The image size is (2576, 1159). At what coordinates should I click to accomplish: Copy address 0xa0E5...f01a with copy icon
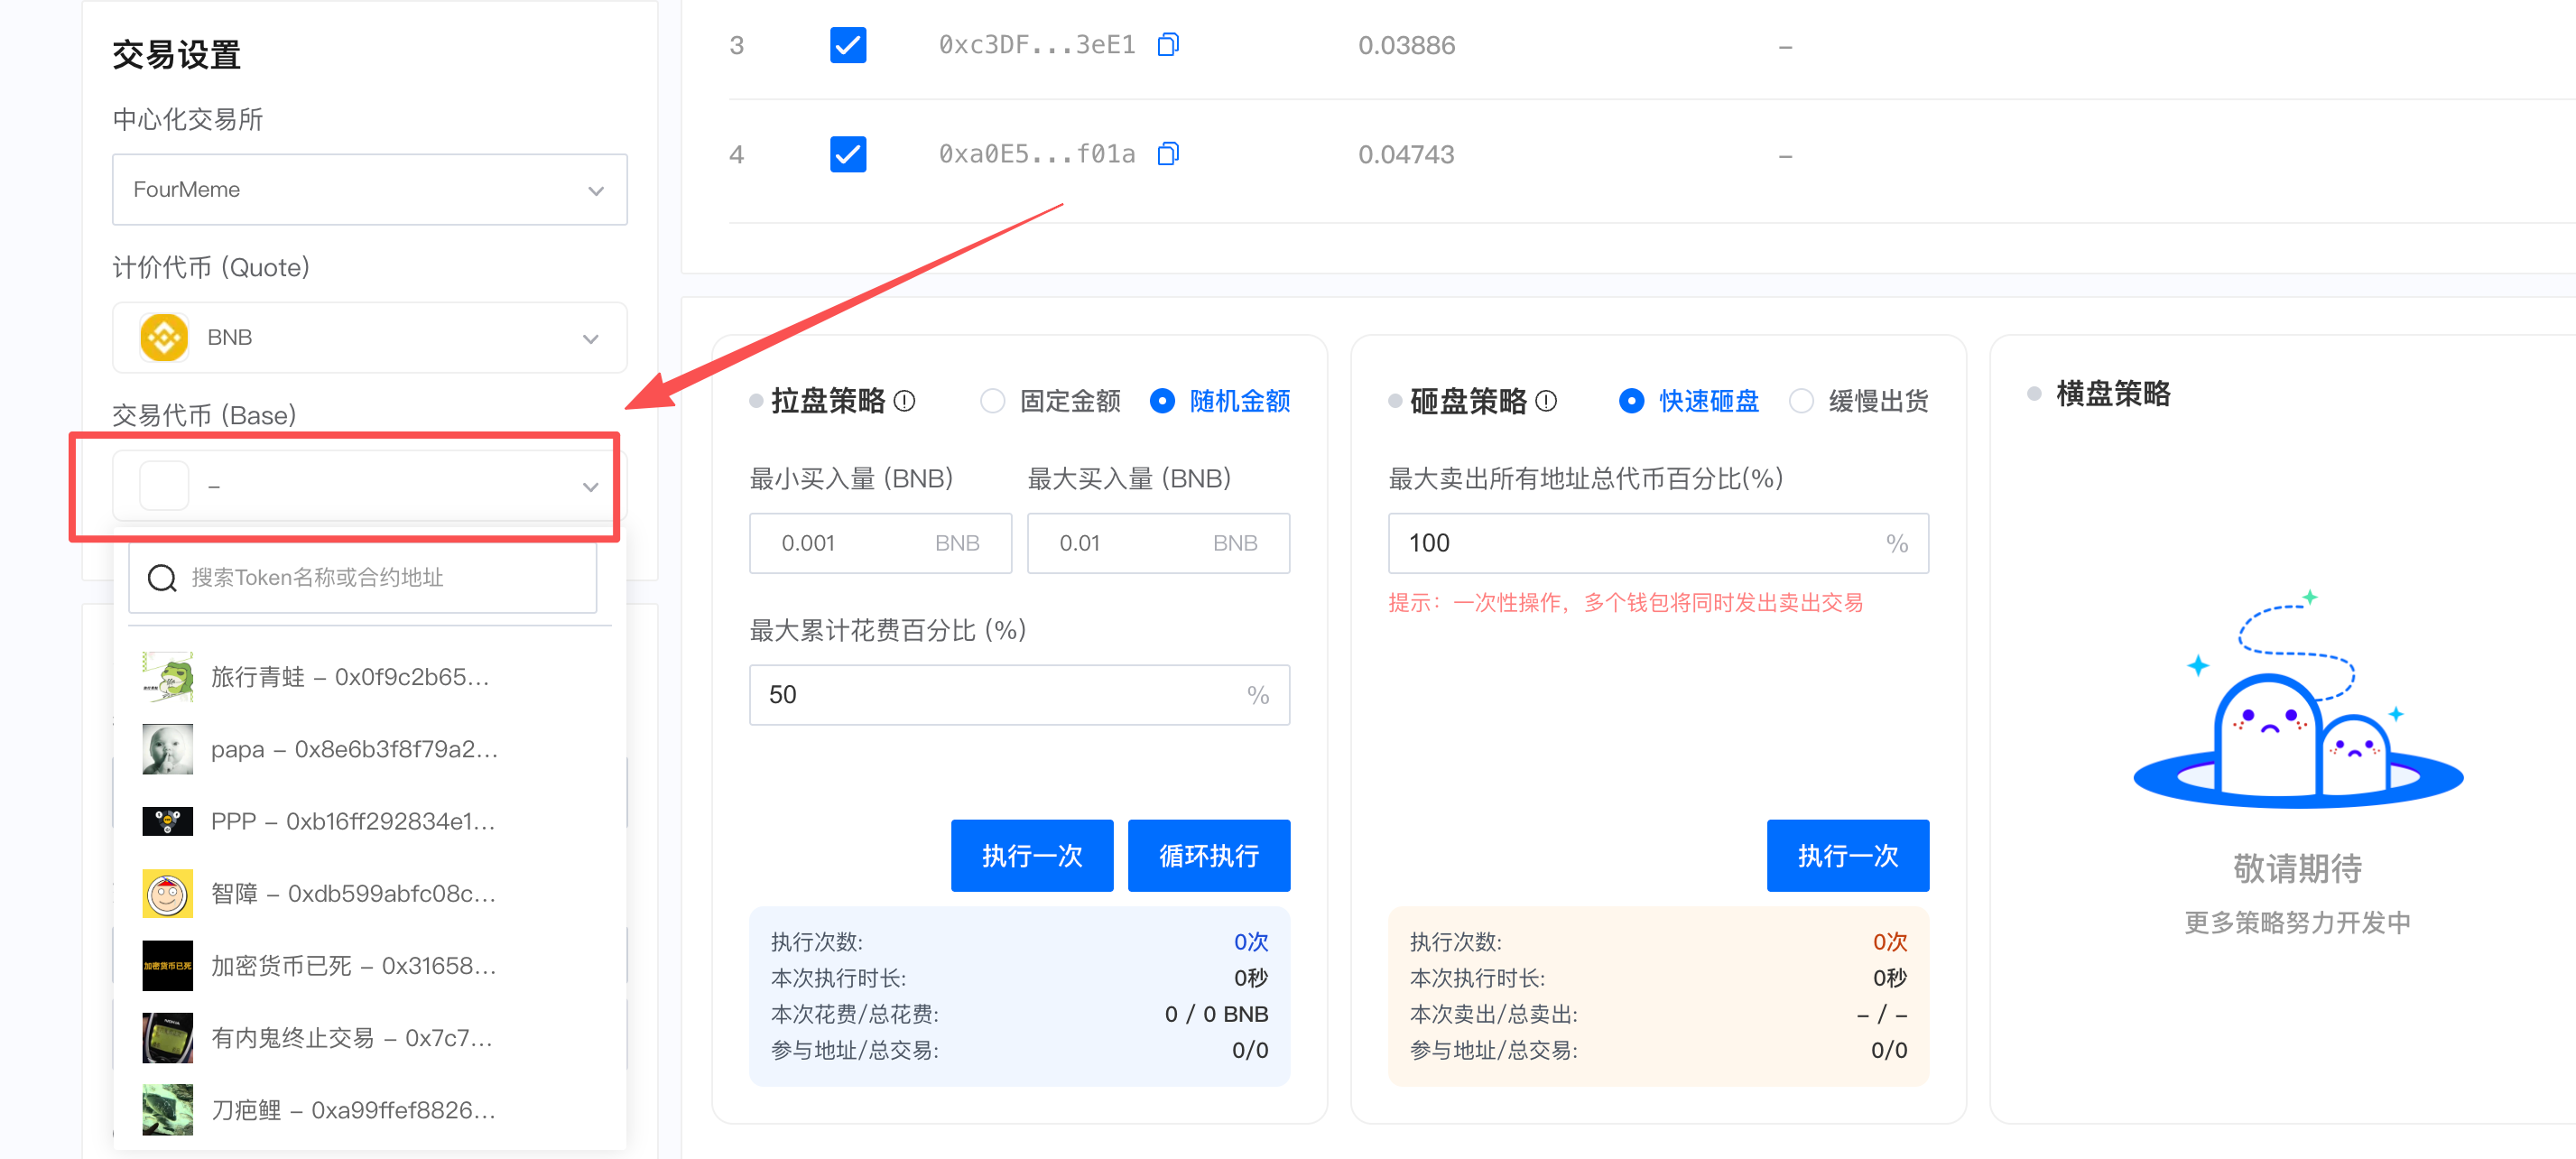click(1167, 154)
